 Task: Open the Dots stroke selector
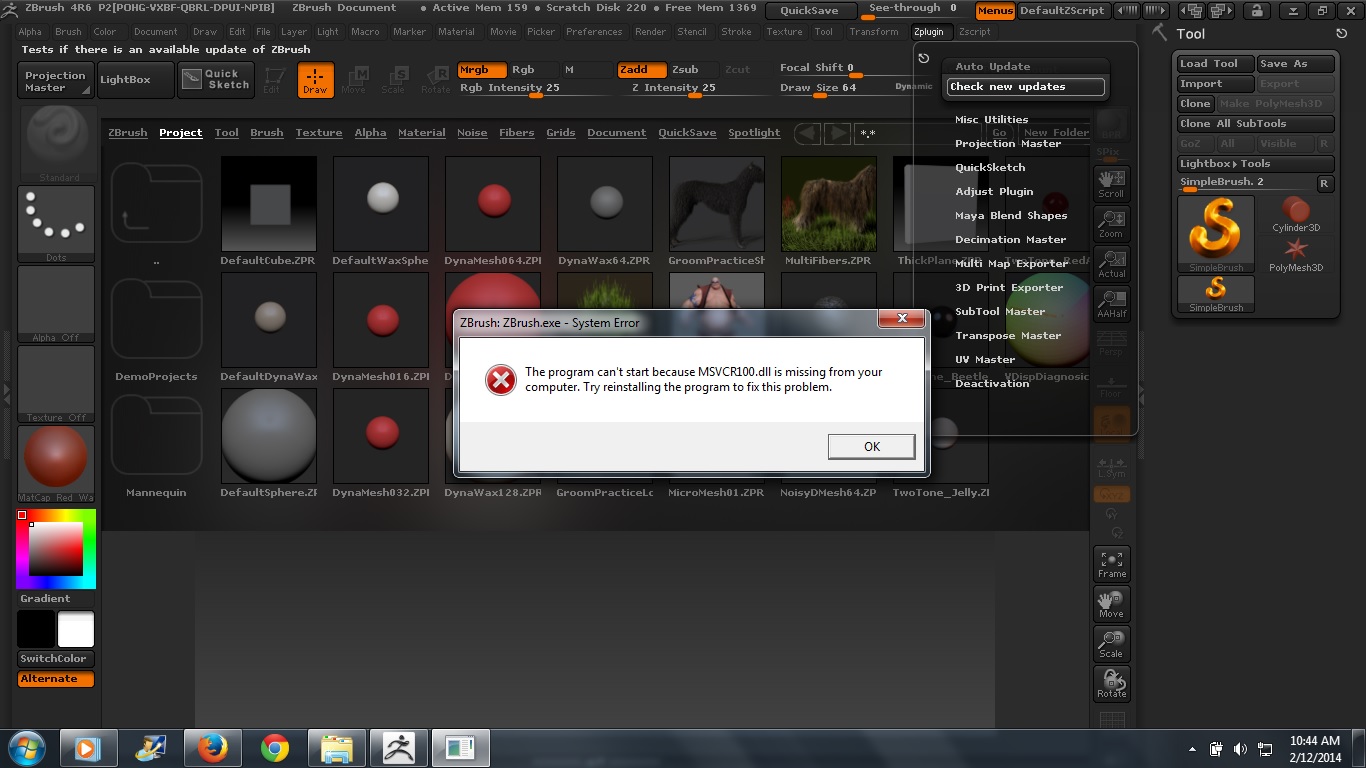coord(56,224)
